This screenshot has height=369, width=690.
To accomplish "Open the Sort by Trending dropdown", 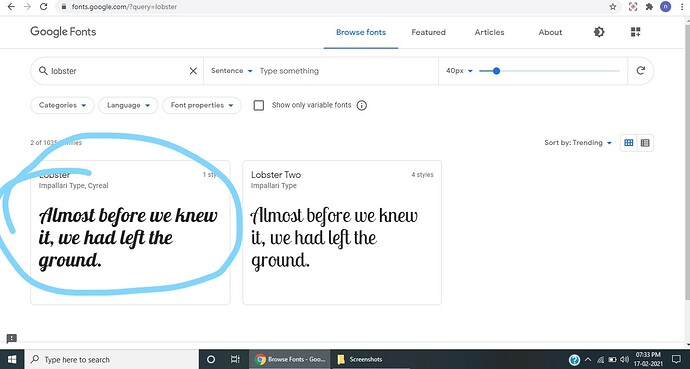I will 578,142.
